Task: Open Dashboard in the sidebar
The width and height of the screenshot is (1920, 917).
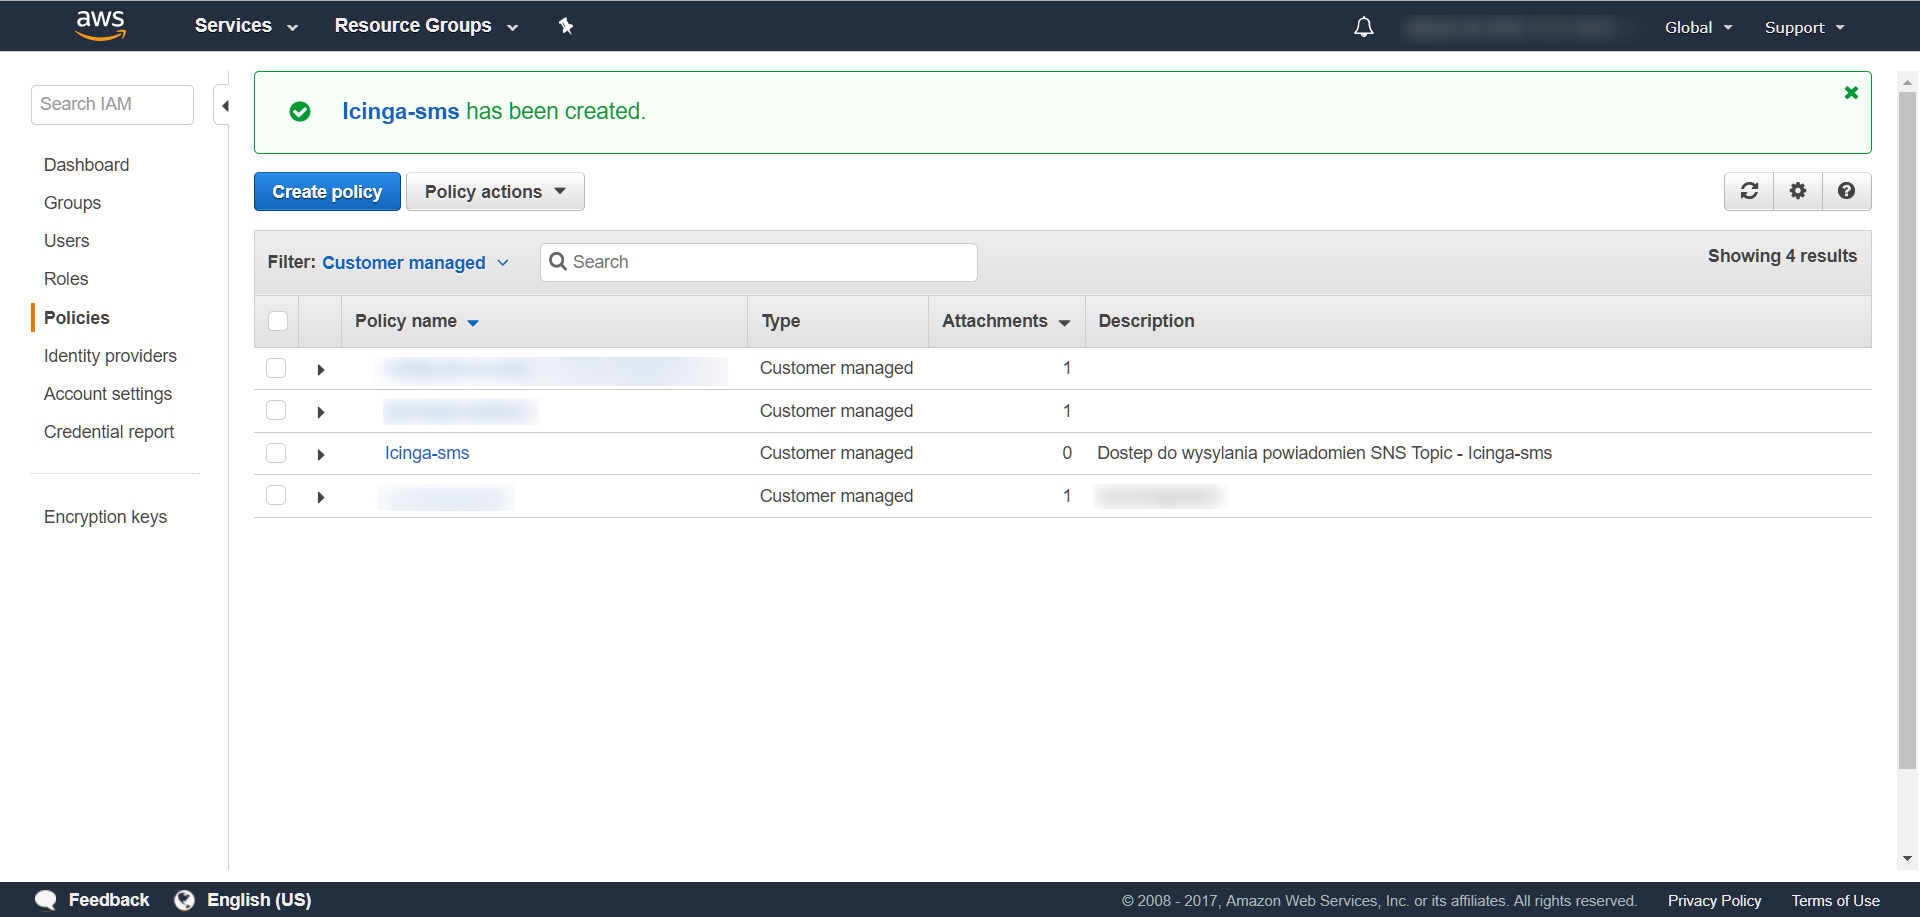Action: [86, 165]
